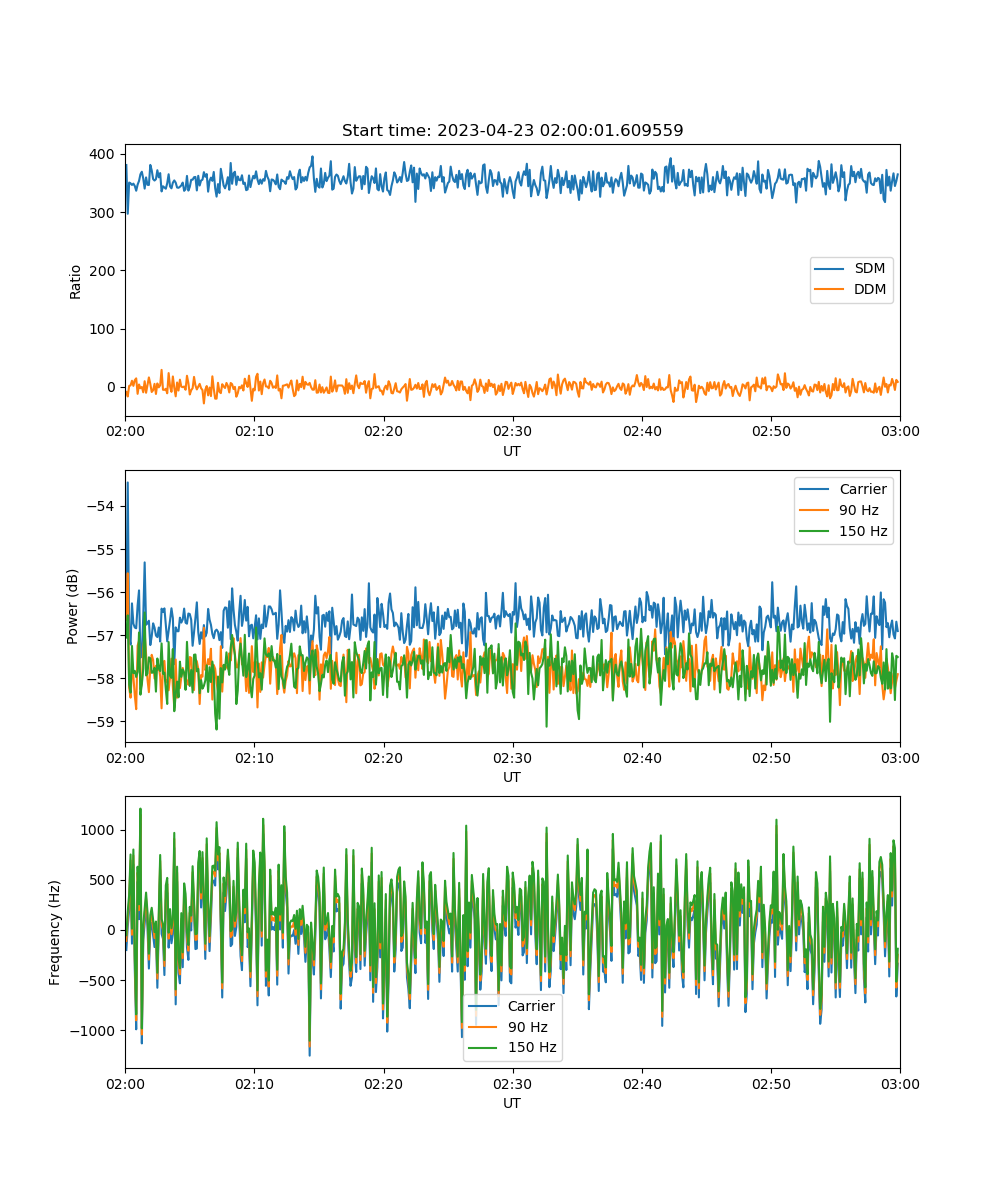Select 'Carrier' in the Frequency plot legend
Screen dimensions: 1000x1200
click(x=531, y=1006)
